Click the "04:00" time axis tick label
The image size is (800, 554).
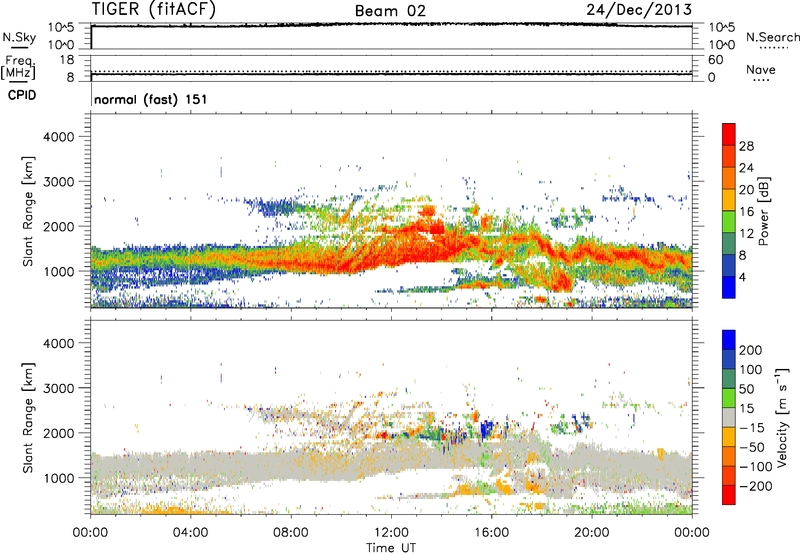(x=191, y=533)
